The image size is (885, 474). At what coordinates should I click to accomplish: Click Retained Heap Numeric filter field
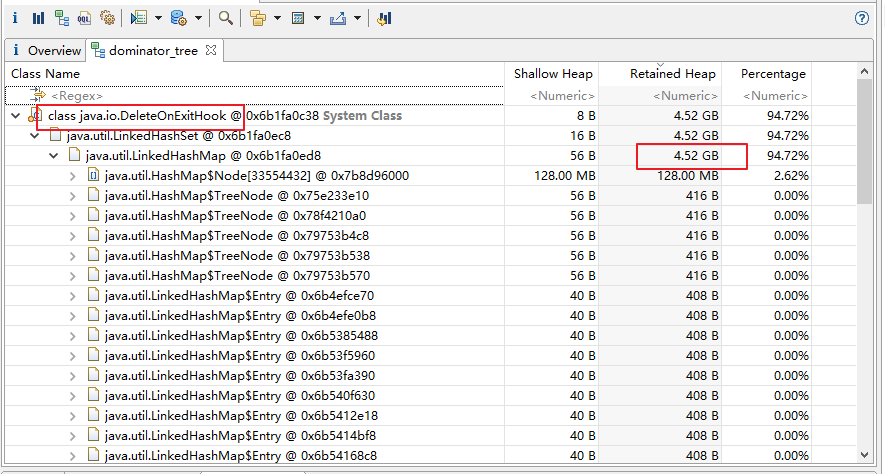(x=660, y=95)
